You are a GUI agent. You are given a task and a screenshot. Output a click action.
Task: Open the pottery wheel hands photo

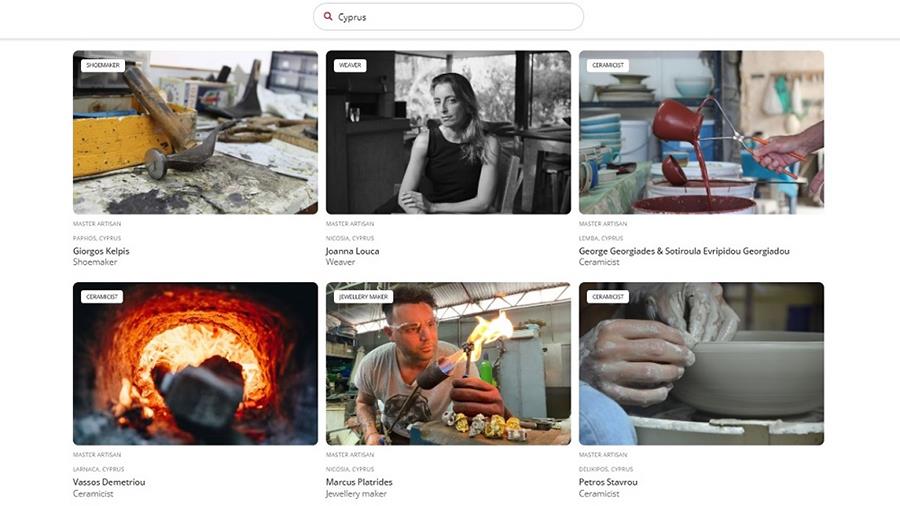pyautogui.click(x=701, y=364)
